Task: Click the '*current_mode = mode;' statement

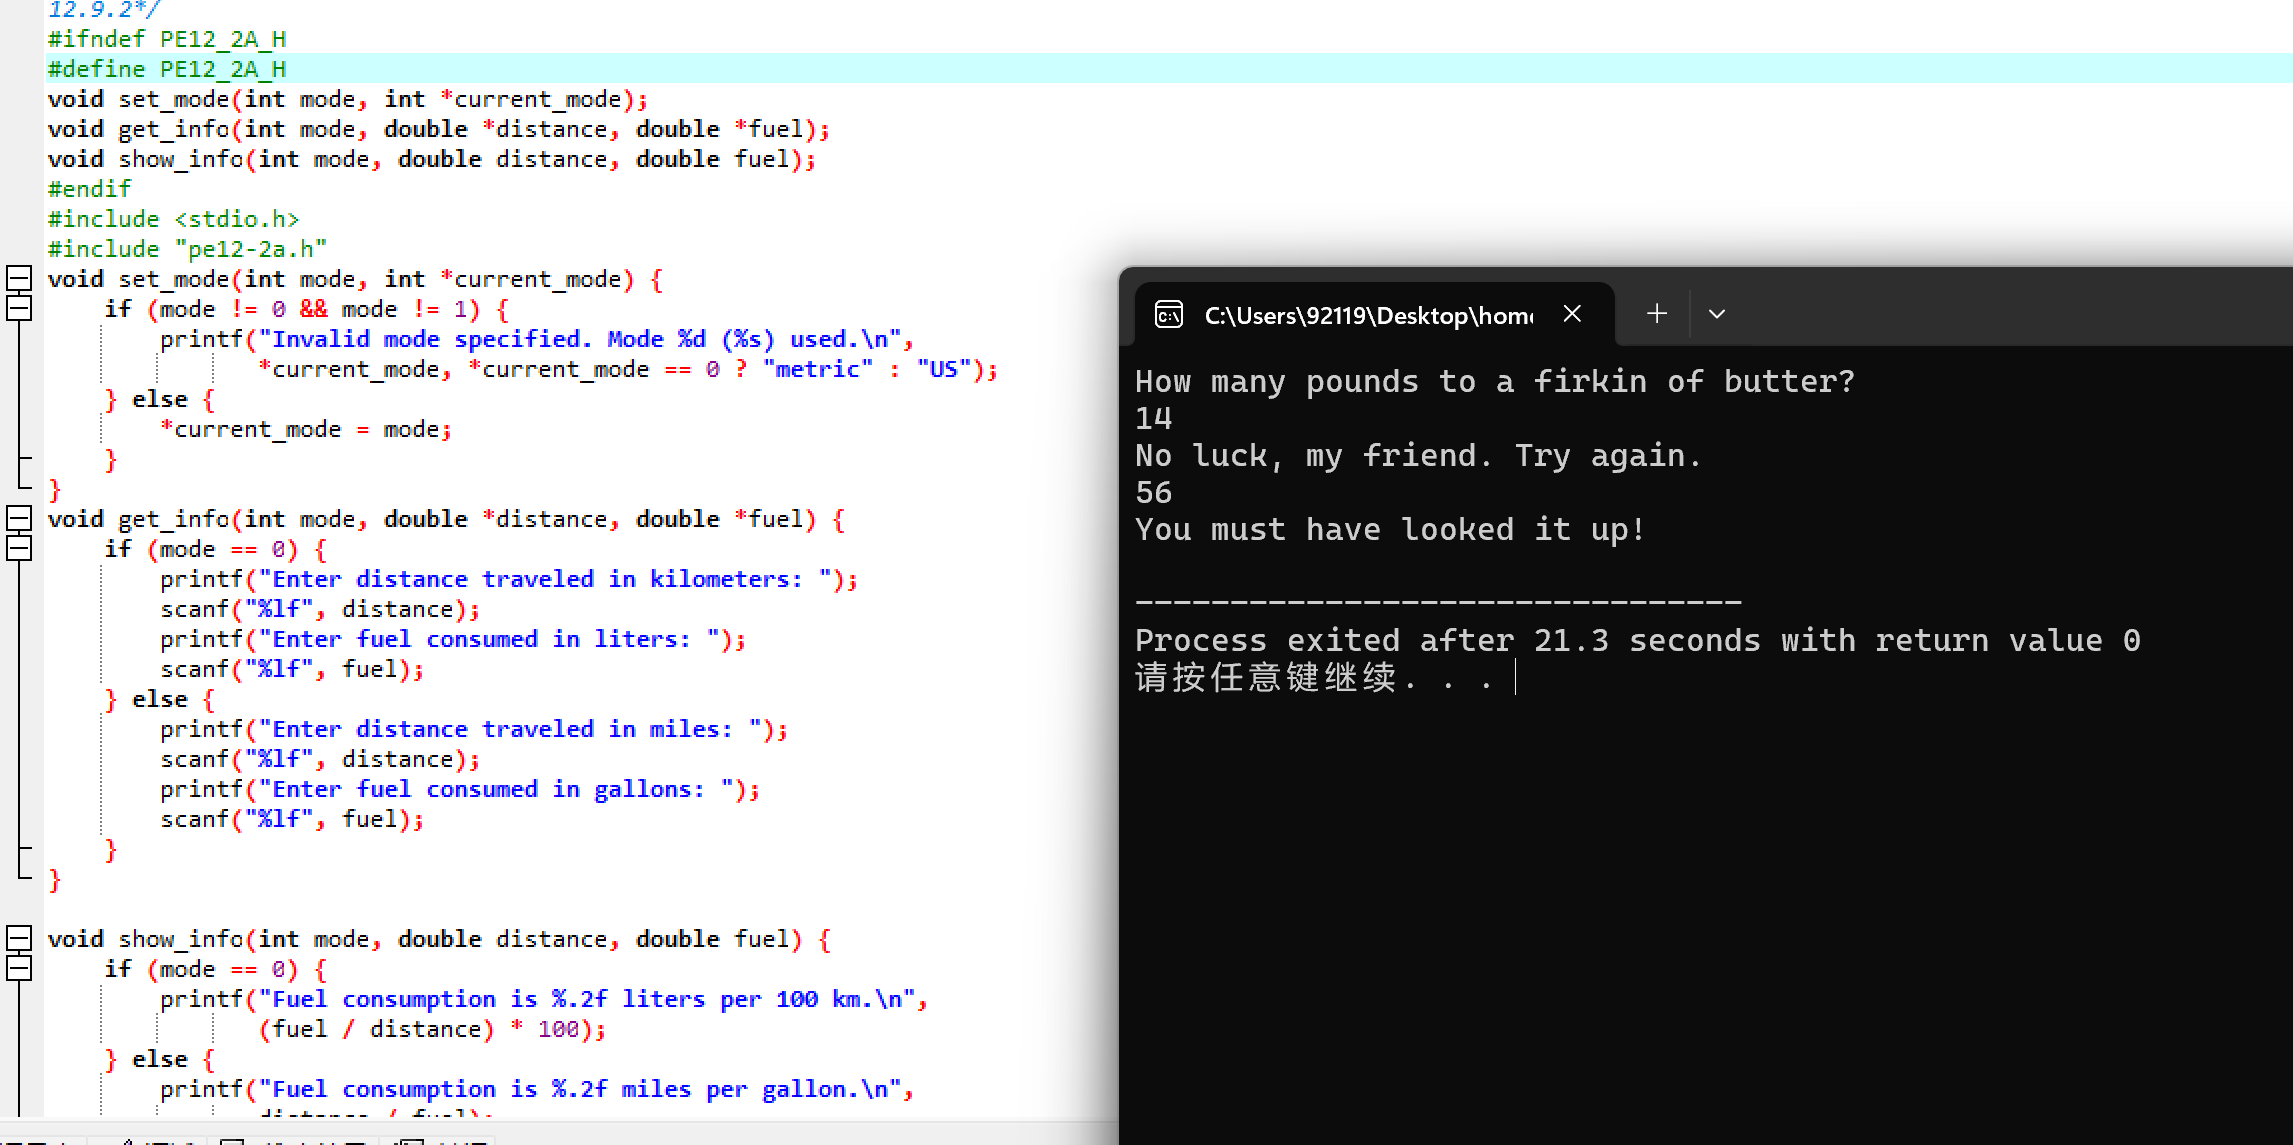Action: point(306,429)
